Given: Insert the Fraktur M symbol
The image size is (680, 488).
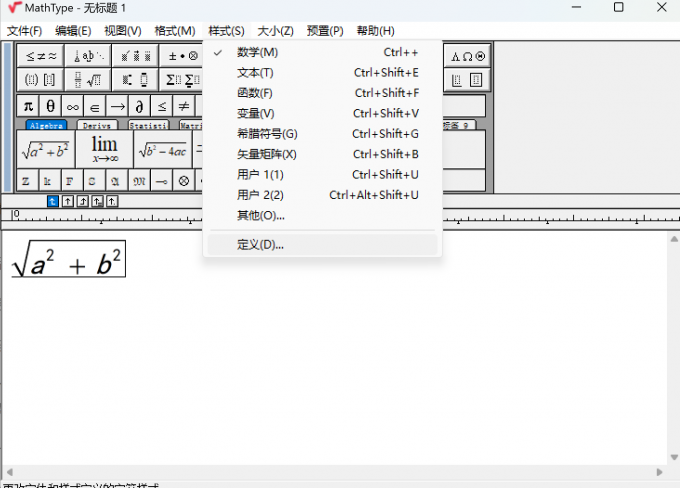Looking at the screenshot, I should coord(139,181).
